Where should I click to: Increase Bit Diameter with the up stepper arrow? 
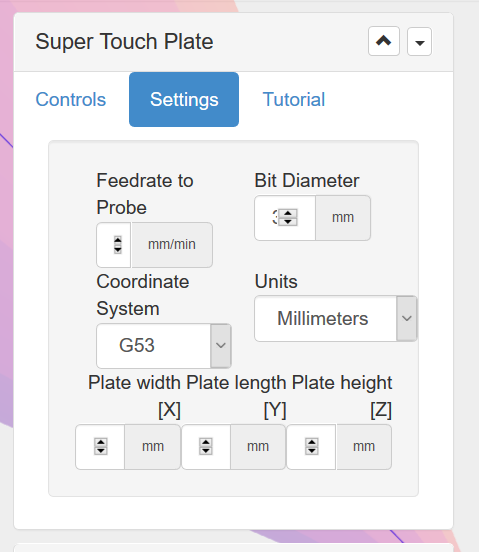pos(288,213)
